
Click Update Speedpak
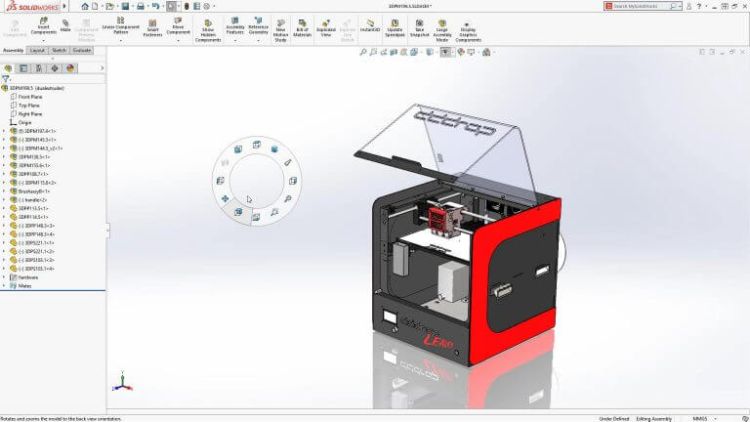click(x=395, y=28)
